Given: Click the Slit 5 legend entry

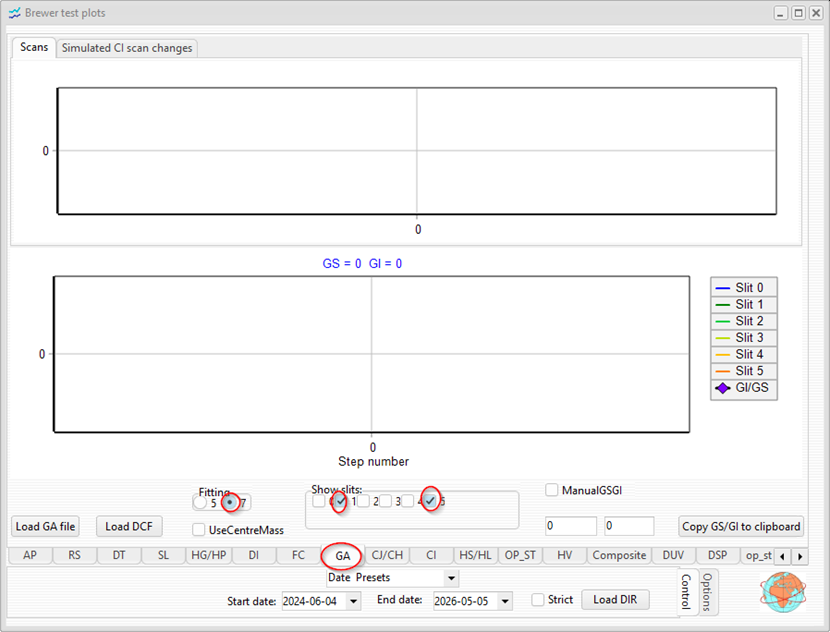Looking at the screenshot, I should [744, 371].
